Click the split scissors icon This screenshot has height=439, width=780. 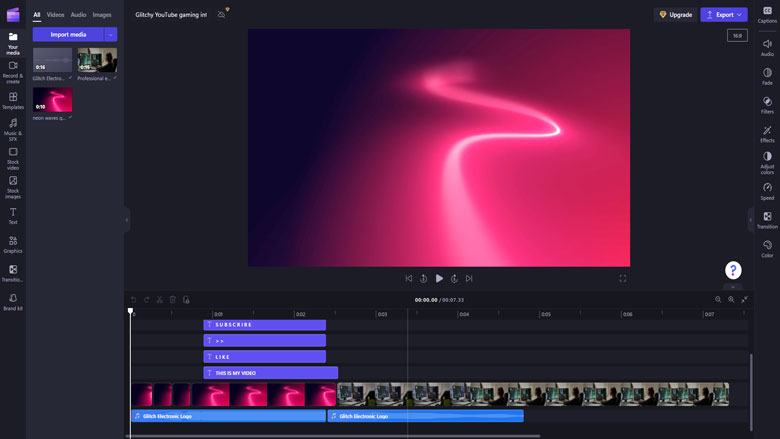click(x=160, y=300)
